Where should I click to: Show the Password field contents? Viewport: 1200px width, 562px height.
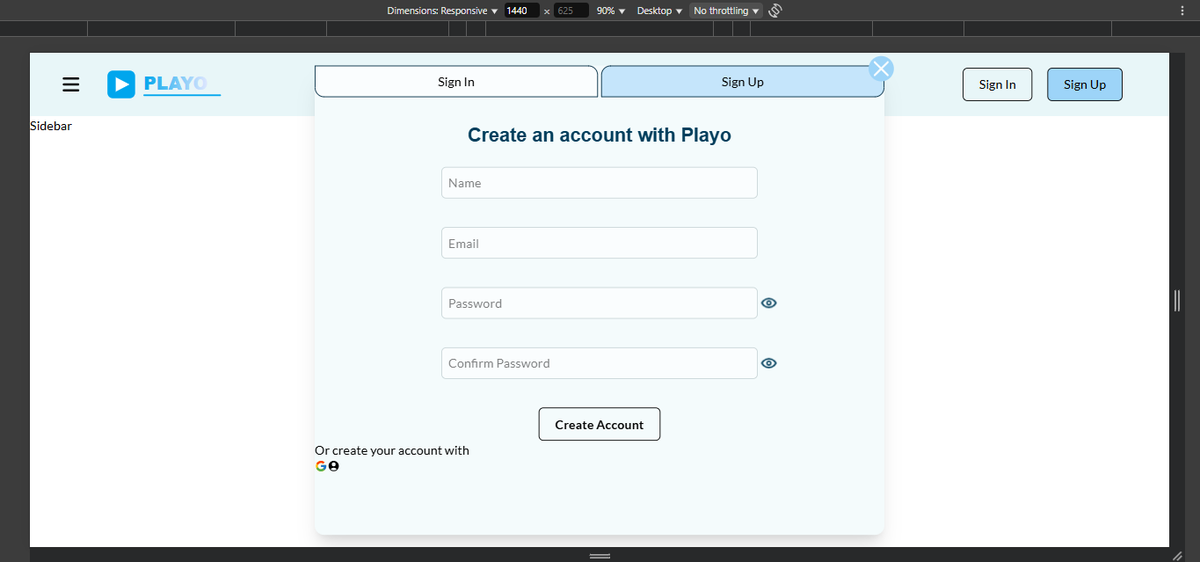tap(769, 303)
